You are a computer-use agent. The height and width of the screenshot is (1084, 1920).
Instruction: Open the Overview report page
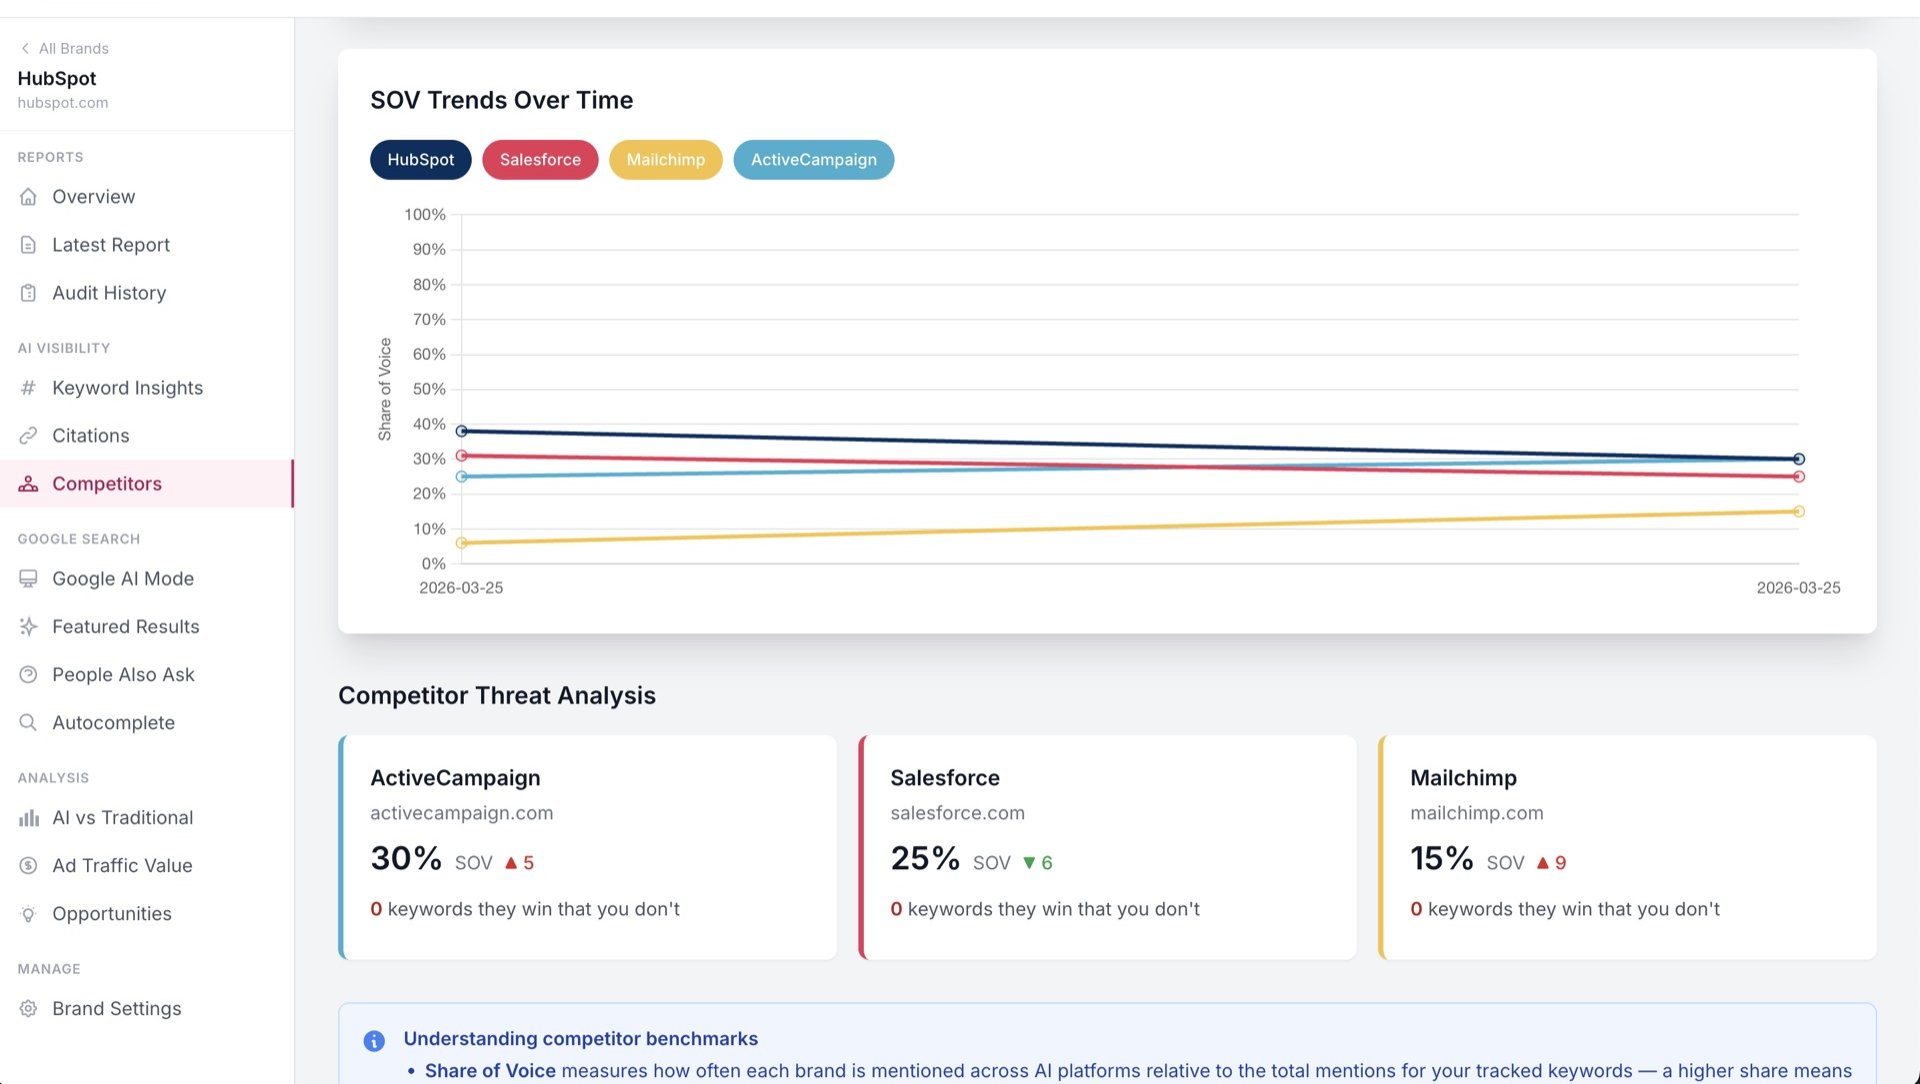click(147, 197)
